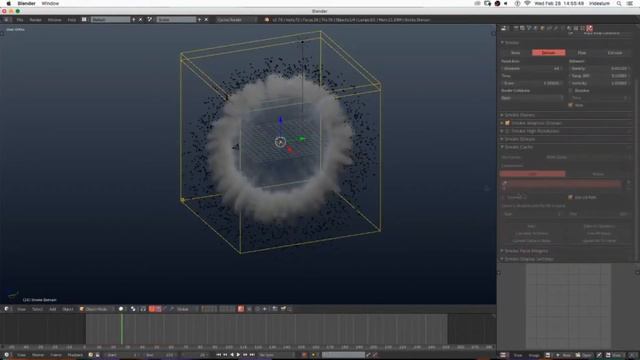
Task: Click the Smoke Cache Bake button
Action: tap(531, 226)
